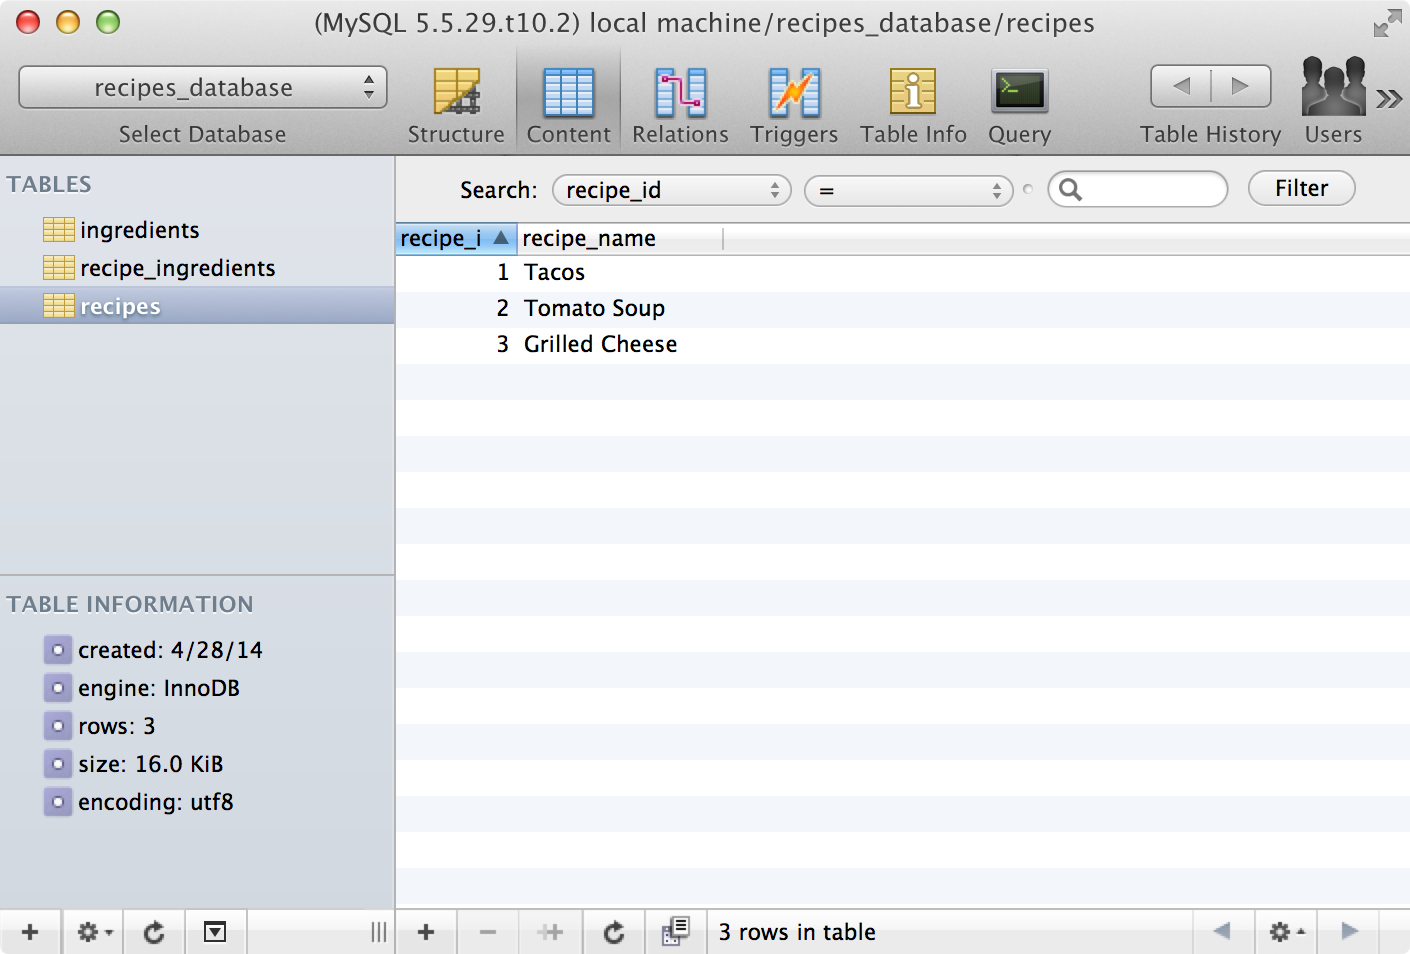The height and width of the screenshot is (954, 1410).
Task: Open the Relations view
Action: [680, 105]
